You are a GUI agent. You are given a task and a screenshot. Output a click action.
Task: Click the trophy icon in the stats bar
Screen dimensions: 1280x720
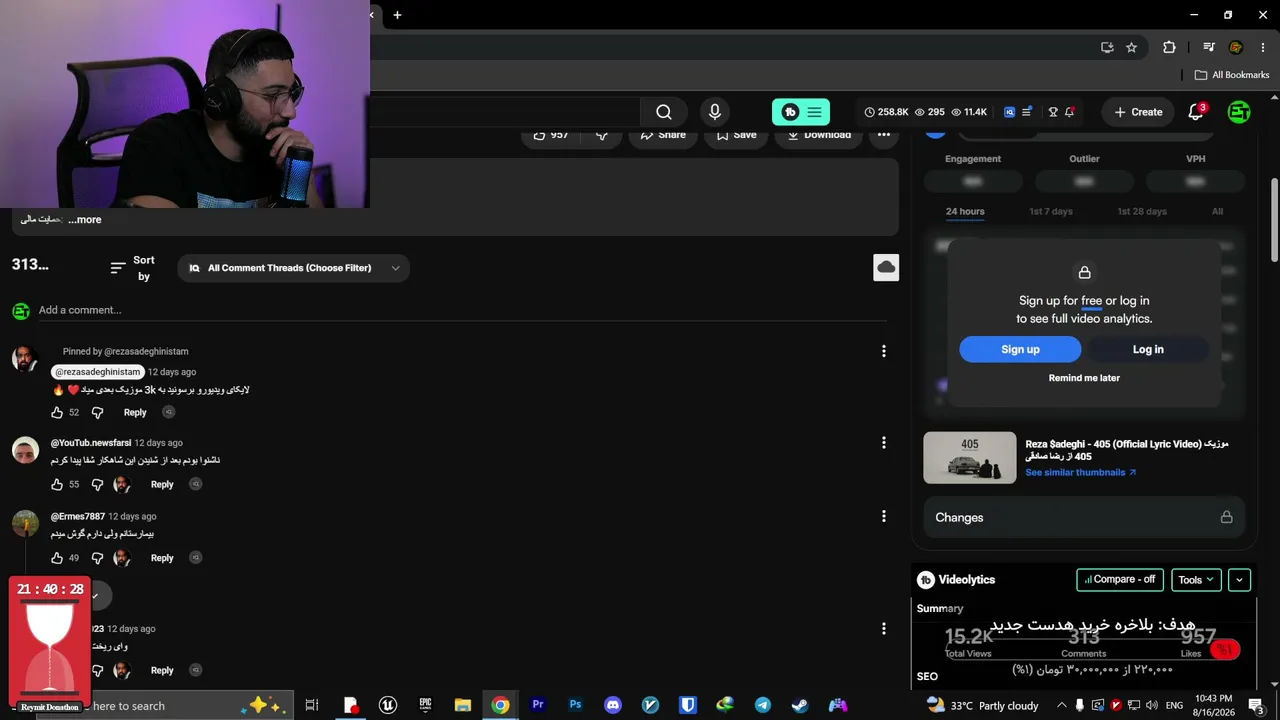click(x=1052, y=112)
